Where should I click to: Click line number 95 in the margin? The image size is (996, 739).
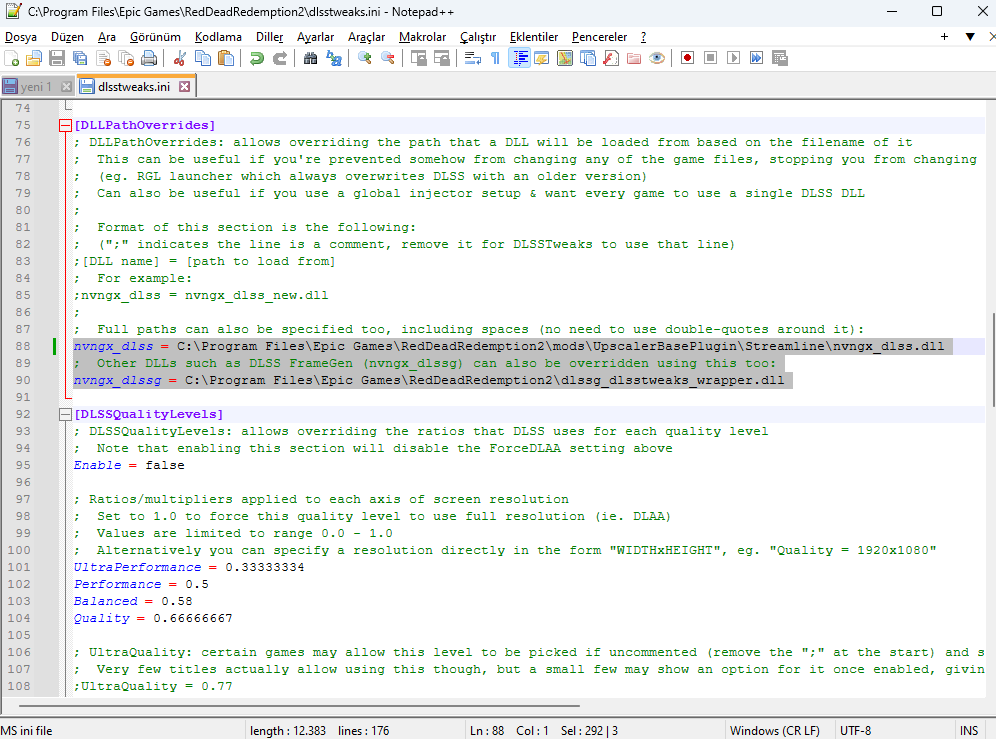pyautogui.click(x=23, y=465)
